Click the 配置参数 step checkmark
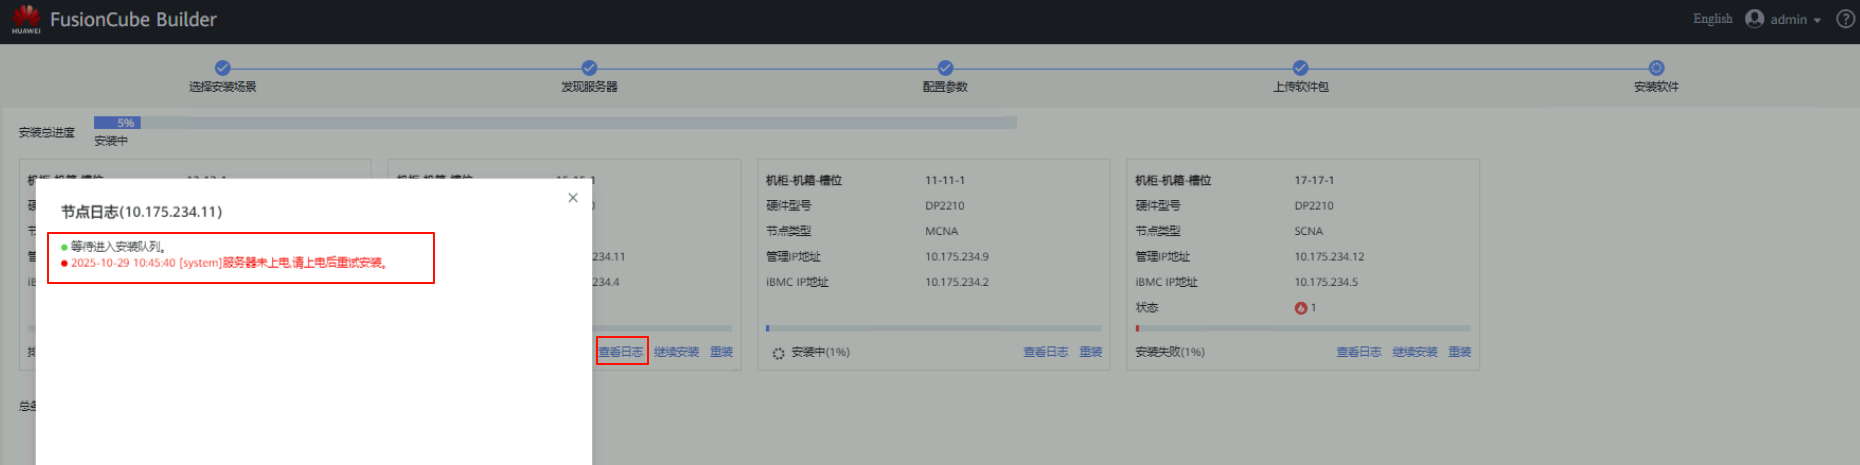This screenshot has height=465, width=1860. [945, 68]
